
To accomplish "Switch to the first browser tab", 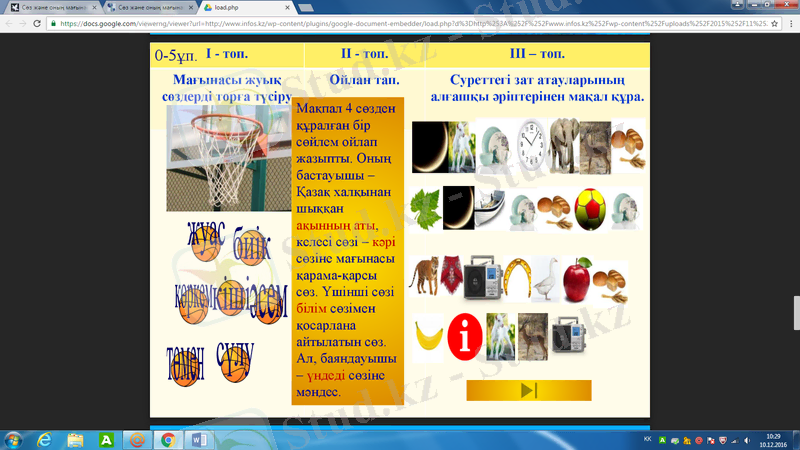I will (x=45, y=7).
